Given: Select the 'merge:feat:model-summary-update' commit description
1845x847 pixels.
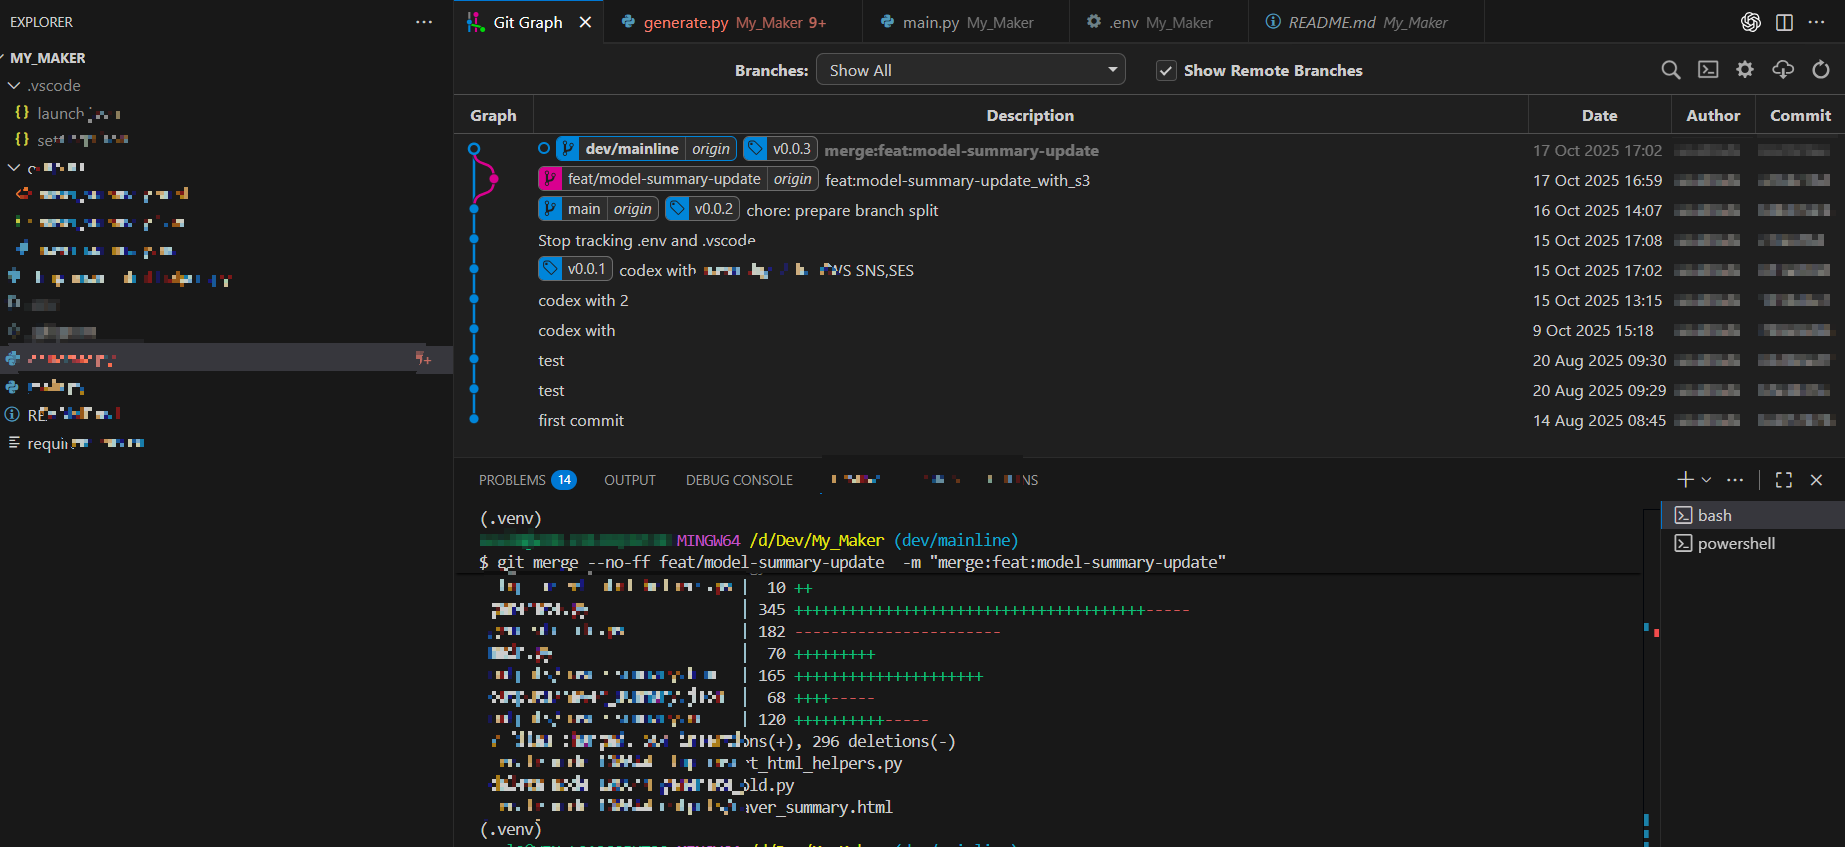Looking at the screenshot, I should pos(961,150).
